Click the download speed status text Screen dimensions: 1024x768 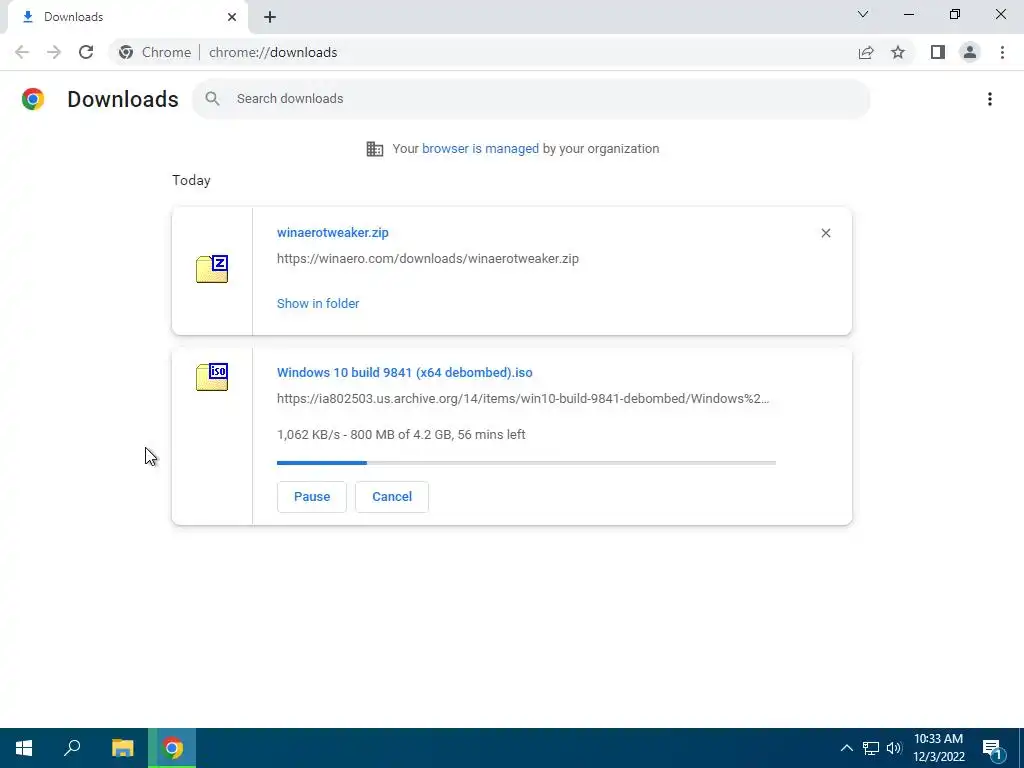401,434
